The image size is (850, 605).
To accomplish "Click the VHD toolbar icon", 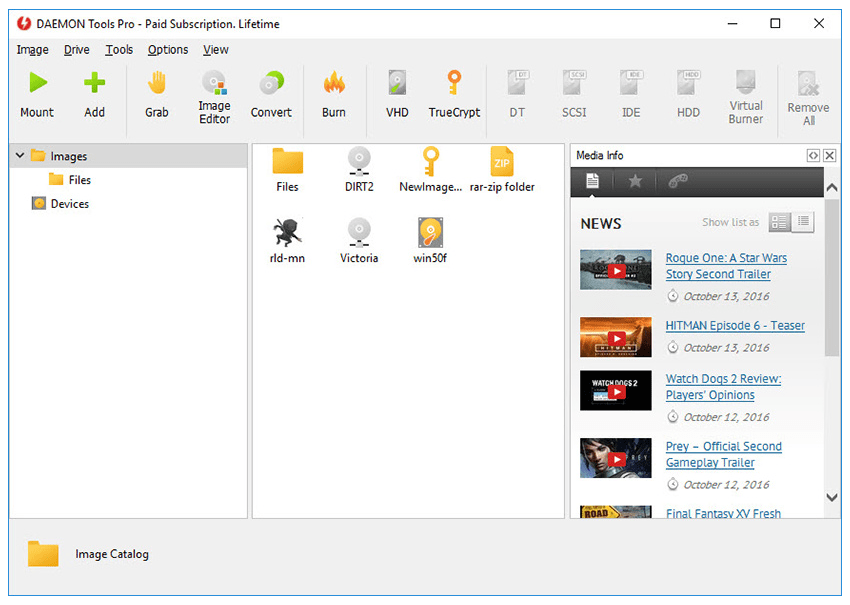I will (397, 84).
